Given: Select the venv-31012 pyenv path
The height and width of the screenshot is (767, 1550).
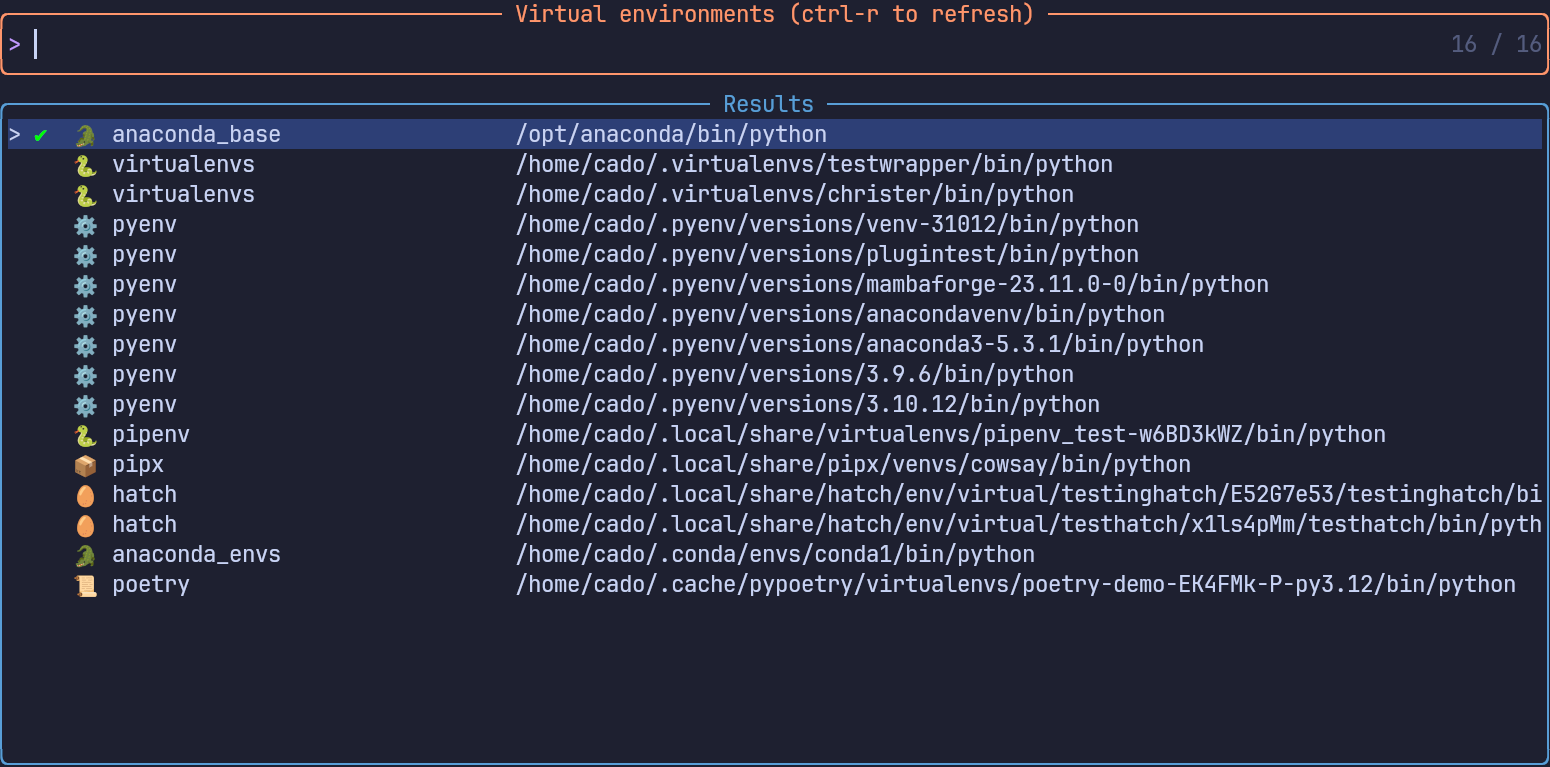Looking at the screenshot, I should 827,225.
